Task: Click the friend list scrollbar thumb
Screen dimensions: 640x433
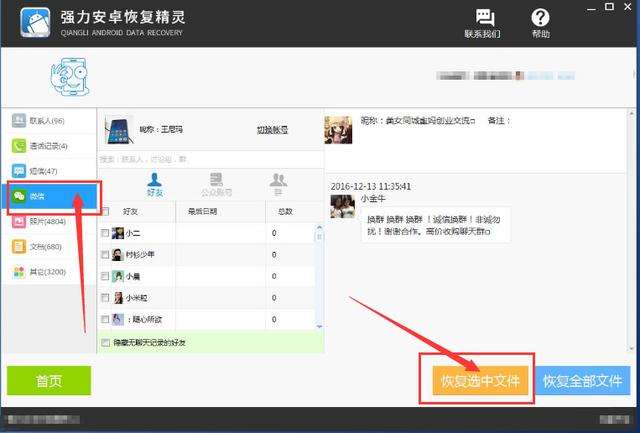Action: tap(319, 237)
